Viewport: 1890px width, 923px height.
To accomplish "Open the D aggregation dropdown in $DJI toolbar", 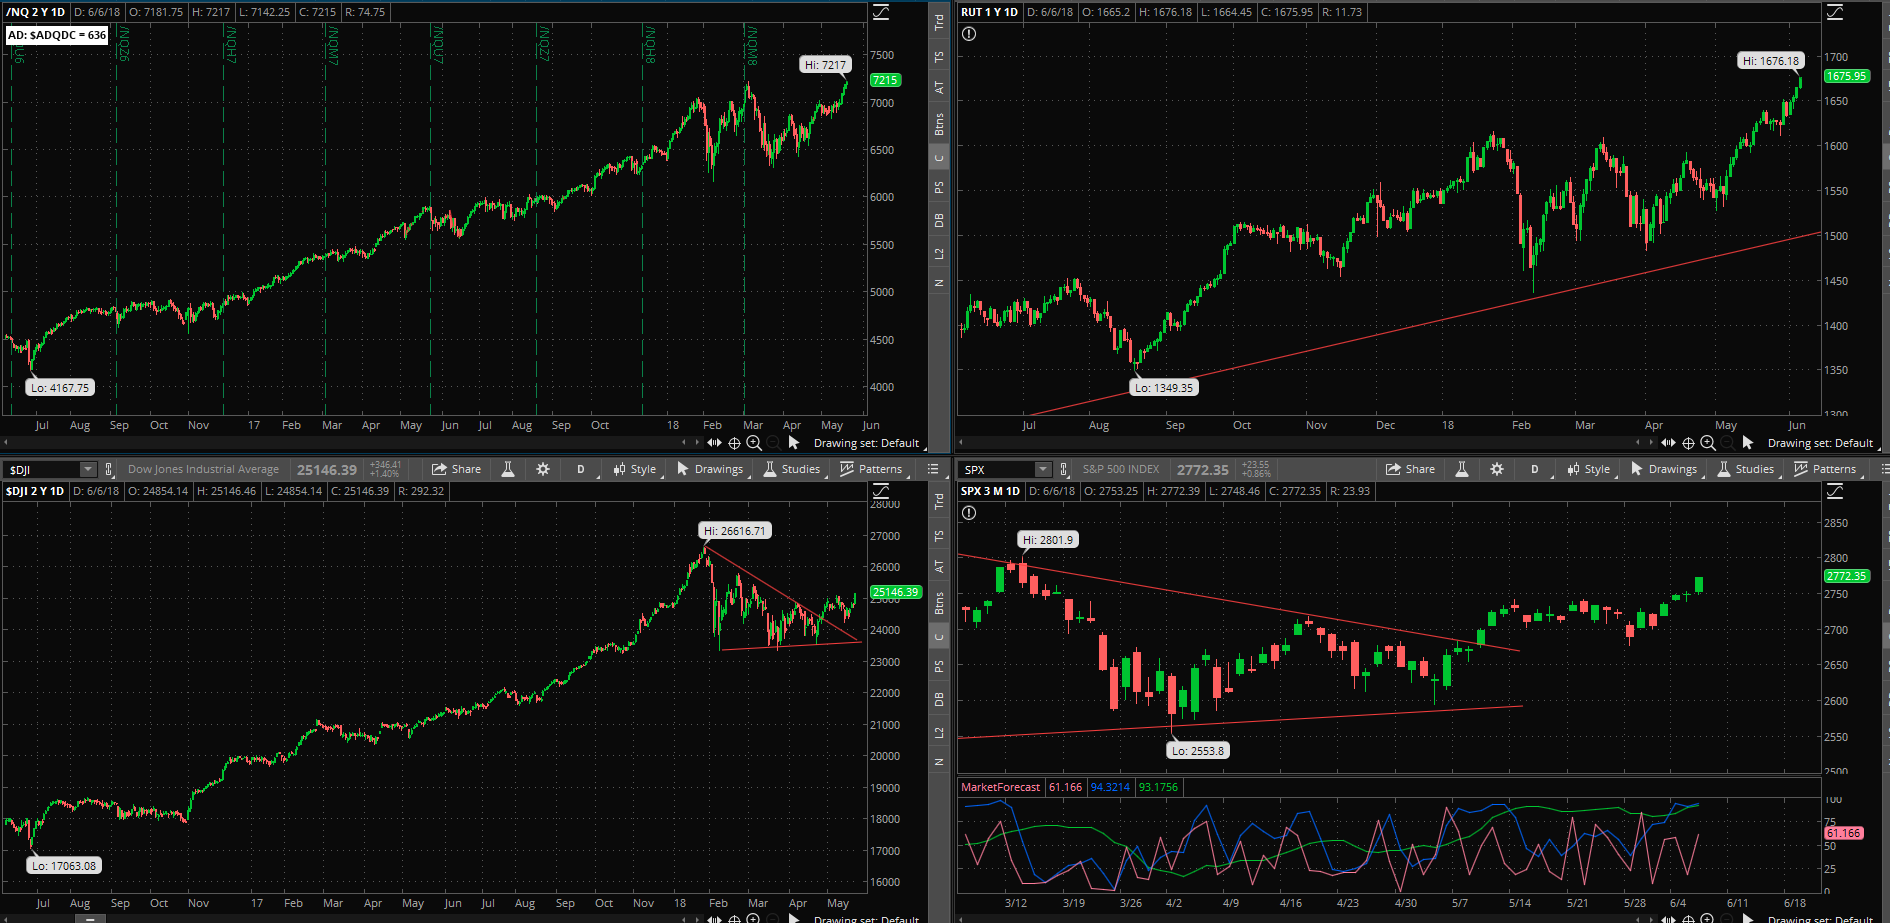I will 581,469.
